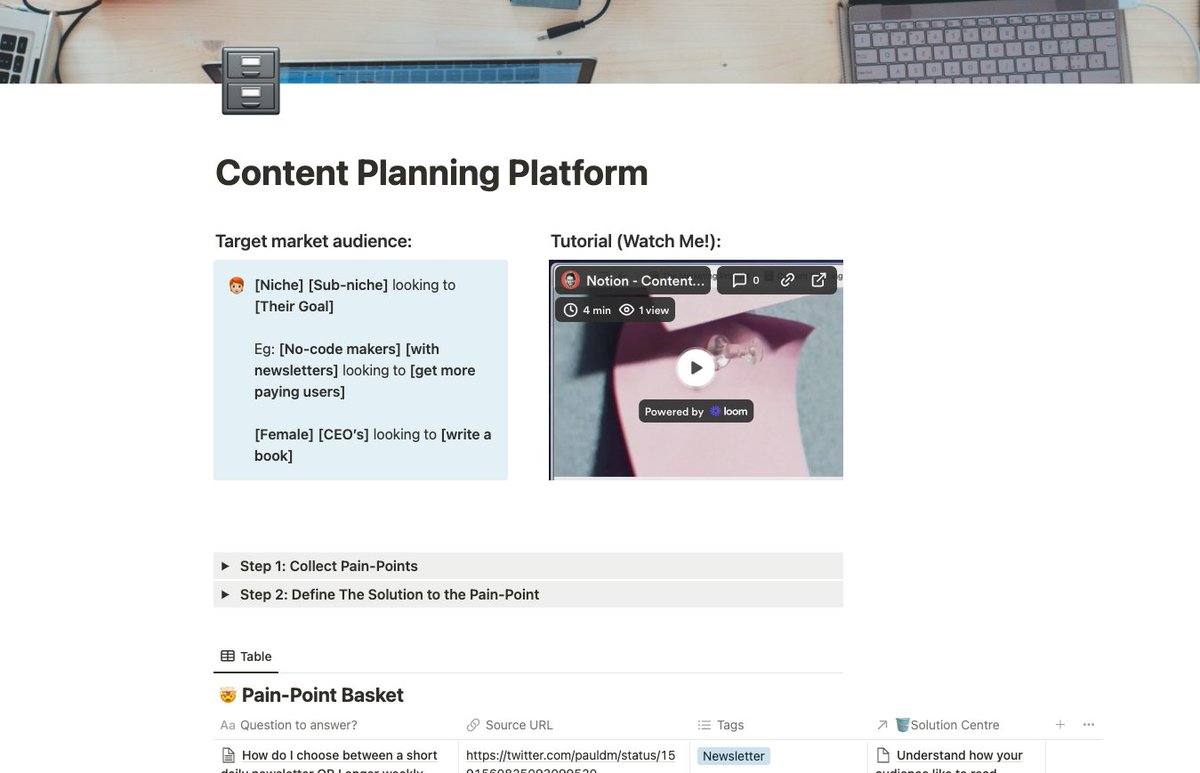This screenshot has height=773, width=1200.
Task: Open Understand how your audience page
Action: click(959, 756)
